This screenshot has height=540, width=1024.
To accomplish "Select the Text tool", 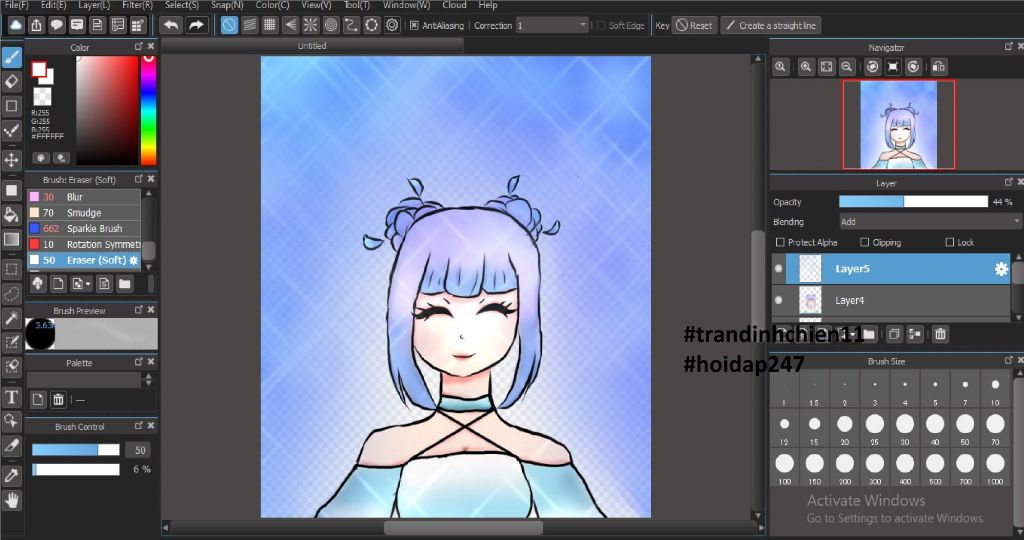I will [x=12, y=396].
